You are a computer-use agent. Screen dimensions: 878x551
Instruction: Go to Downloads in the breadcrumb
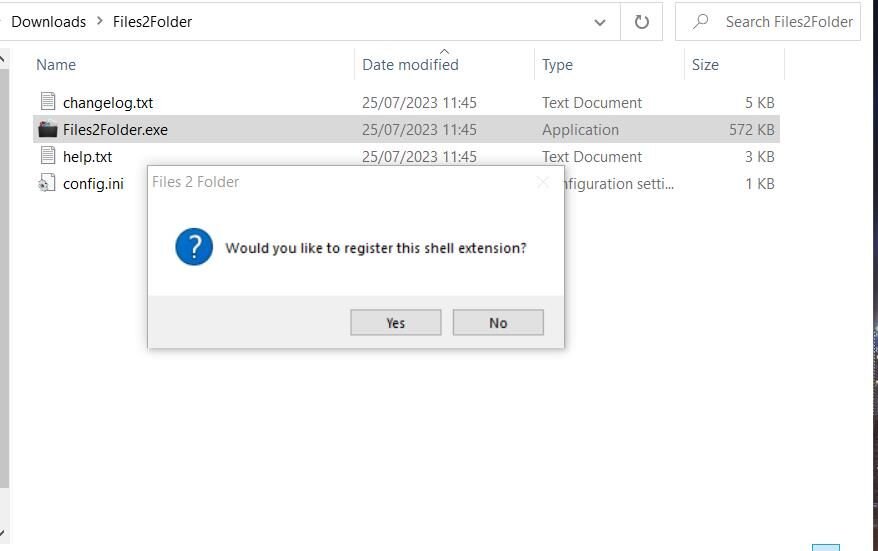[49, 22]
